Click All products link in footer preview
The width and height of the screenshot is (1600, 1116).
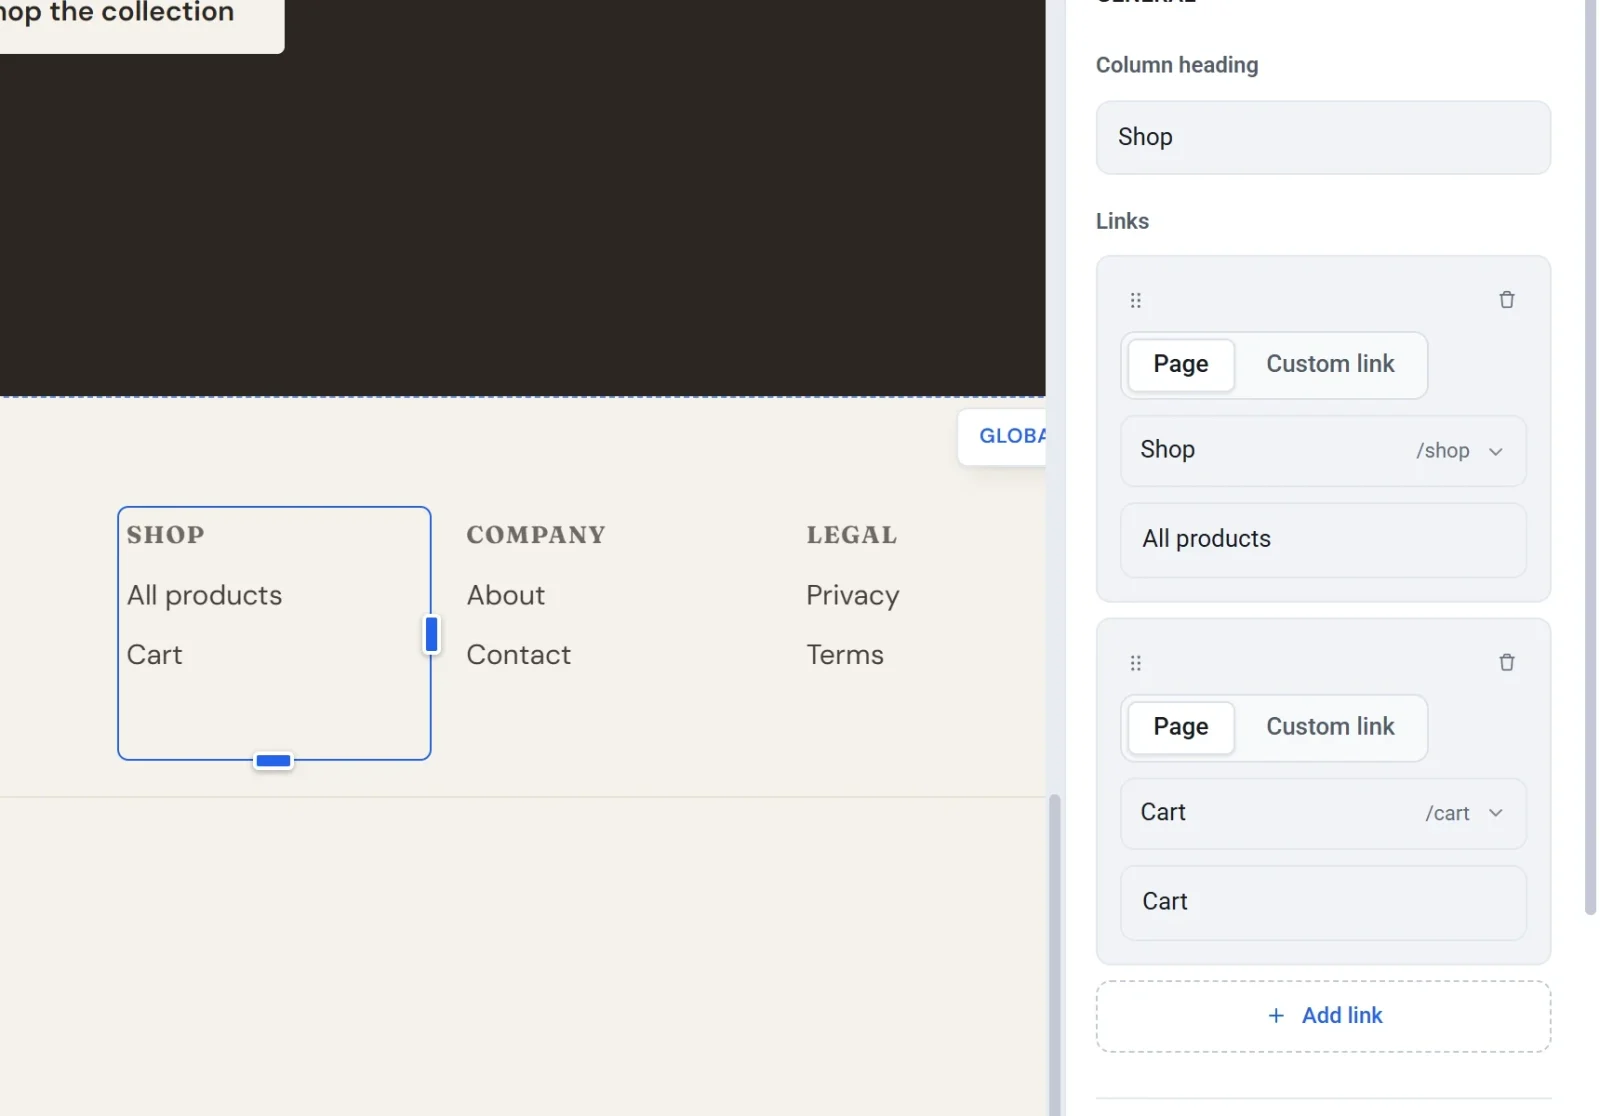205,596
